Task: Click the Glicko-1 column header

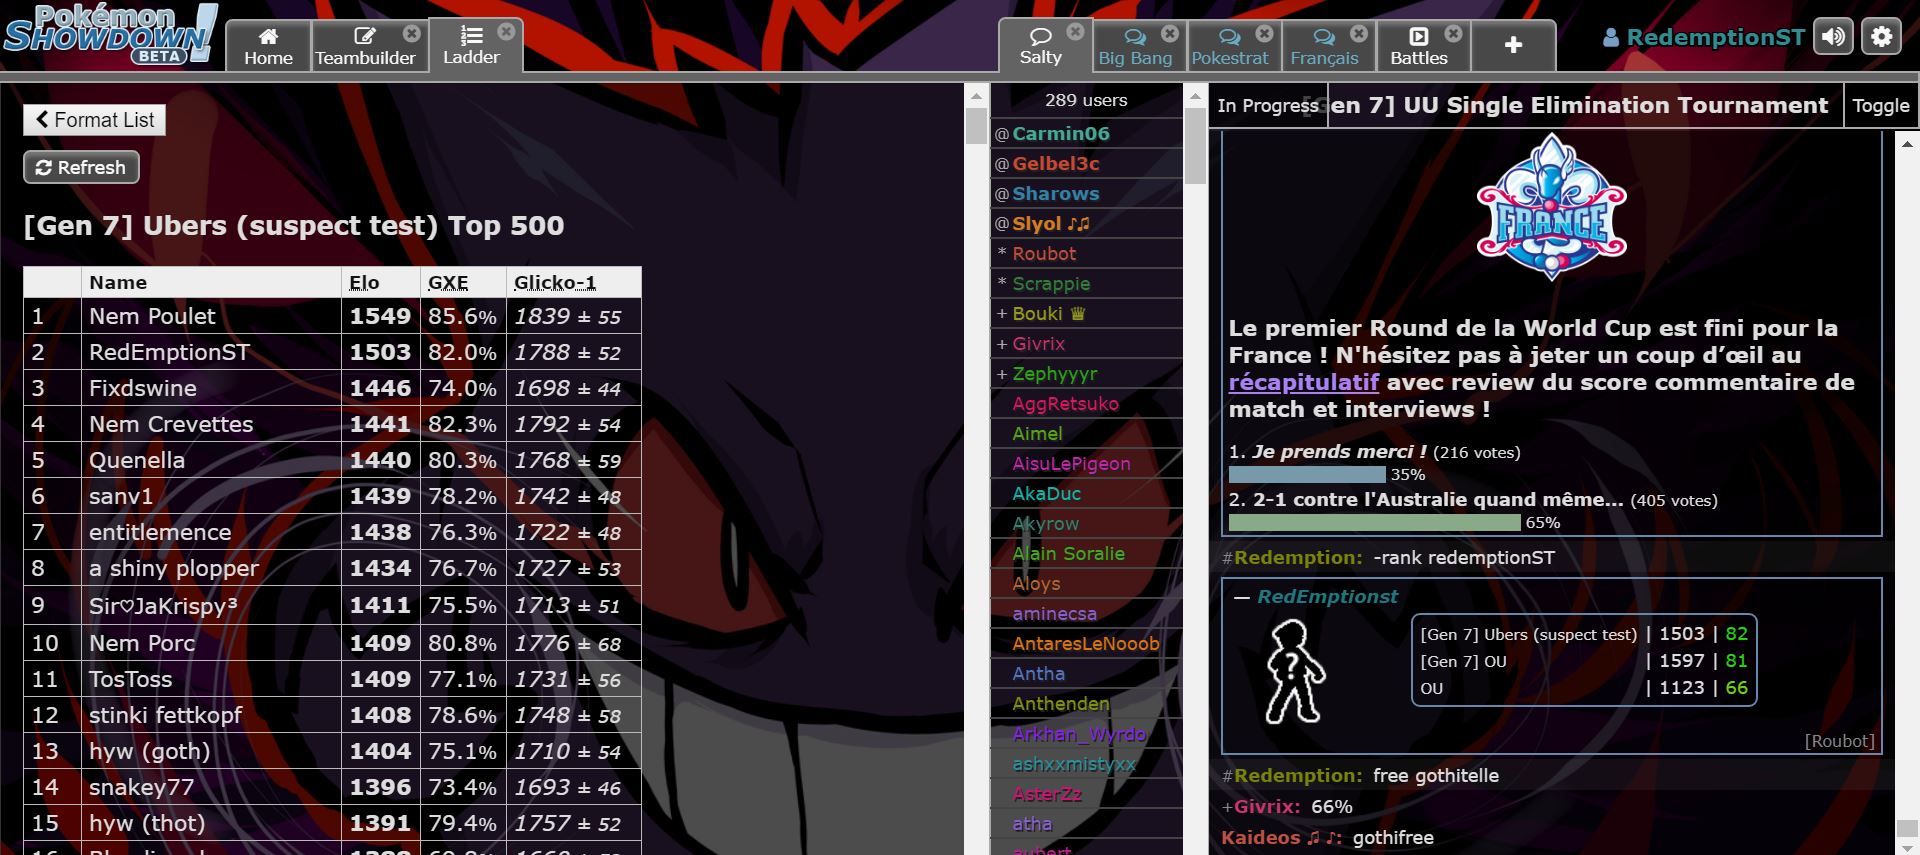Action: pos(555,283)
